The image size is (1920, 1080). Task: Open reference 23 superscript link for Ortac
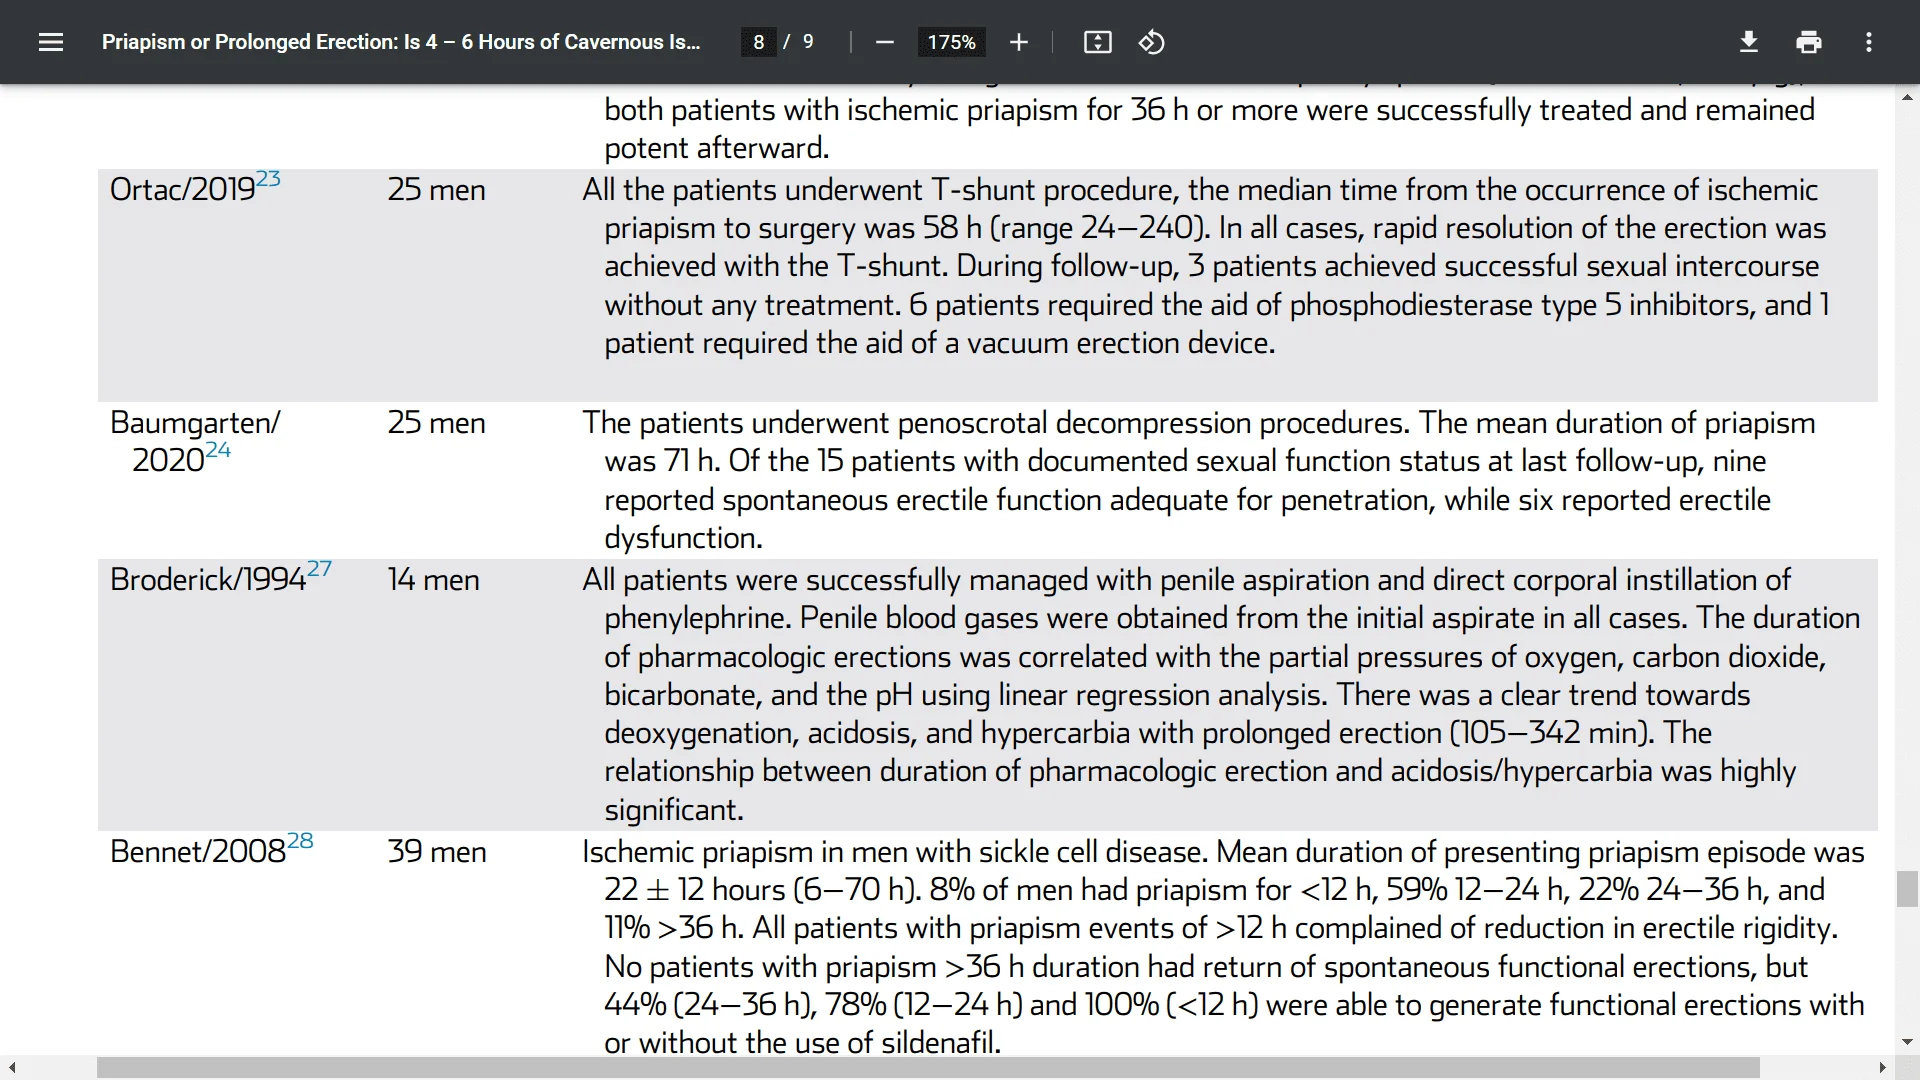tap(268, 179)
